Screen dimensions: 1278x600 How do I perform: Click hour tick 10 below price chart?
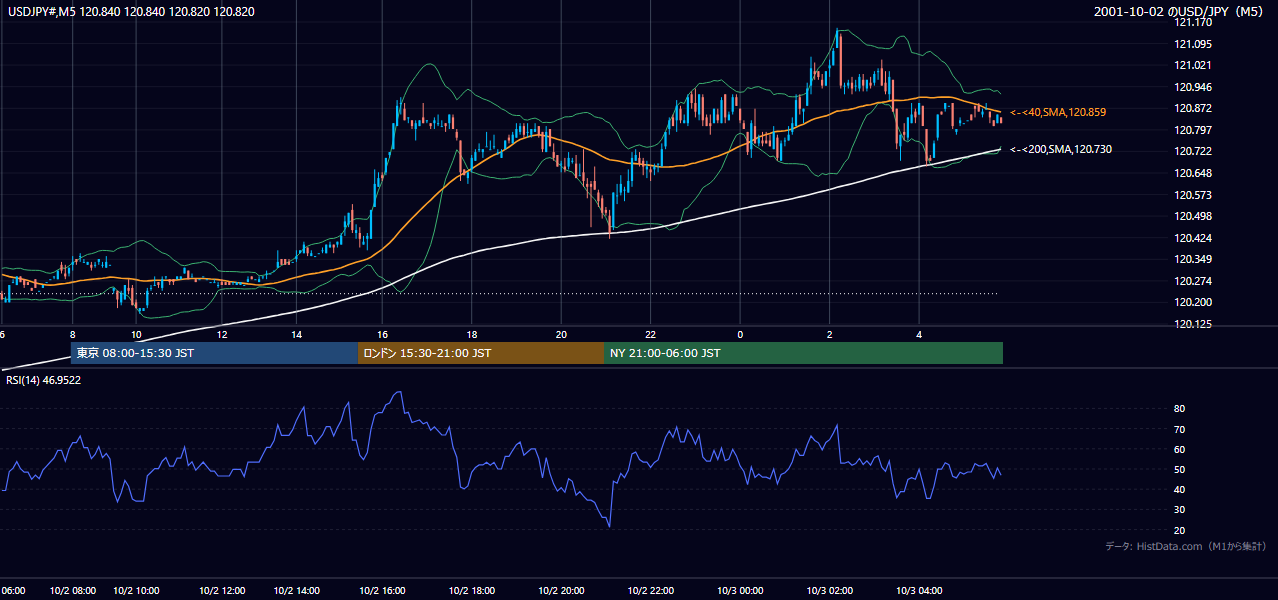pos(136,334)
